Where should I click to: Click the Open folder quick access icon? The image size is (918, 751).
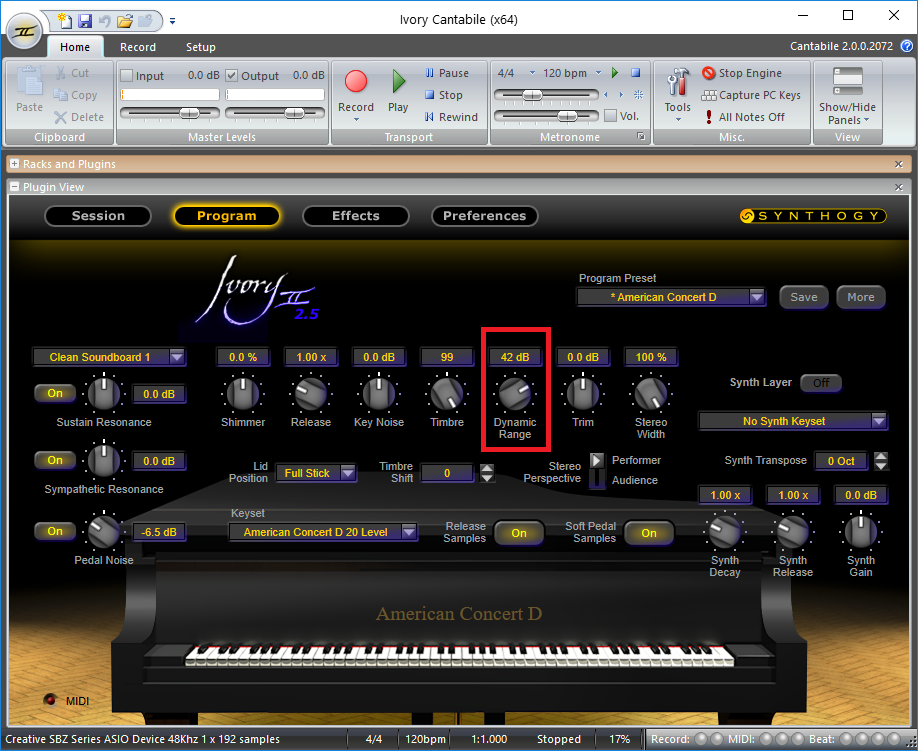(x=125, y=21)
